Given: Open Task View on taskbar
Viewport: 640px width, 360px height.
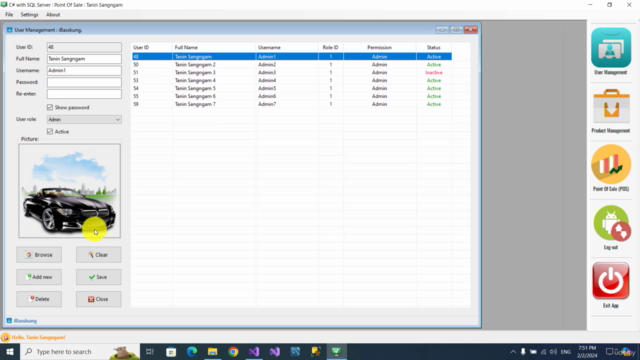Looking at the screenshot, I should coord(150,351).
